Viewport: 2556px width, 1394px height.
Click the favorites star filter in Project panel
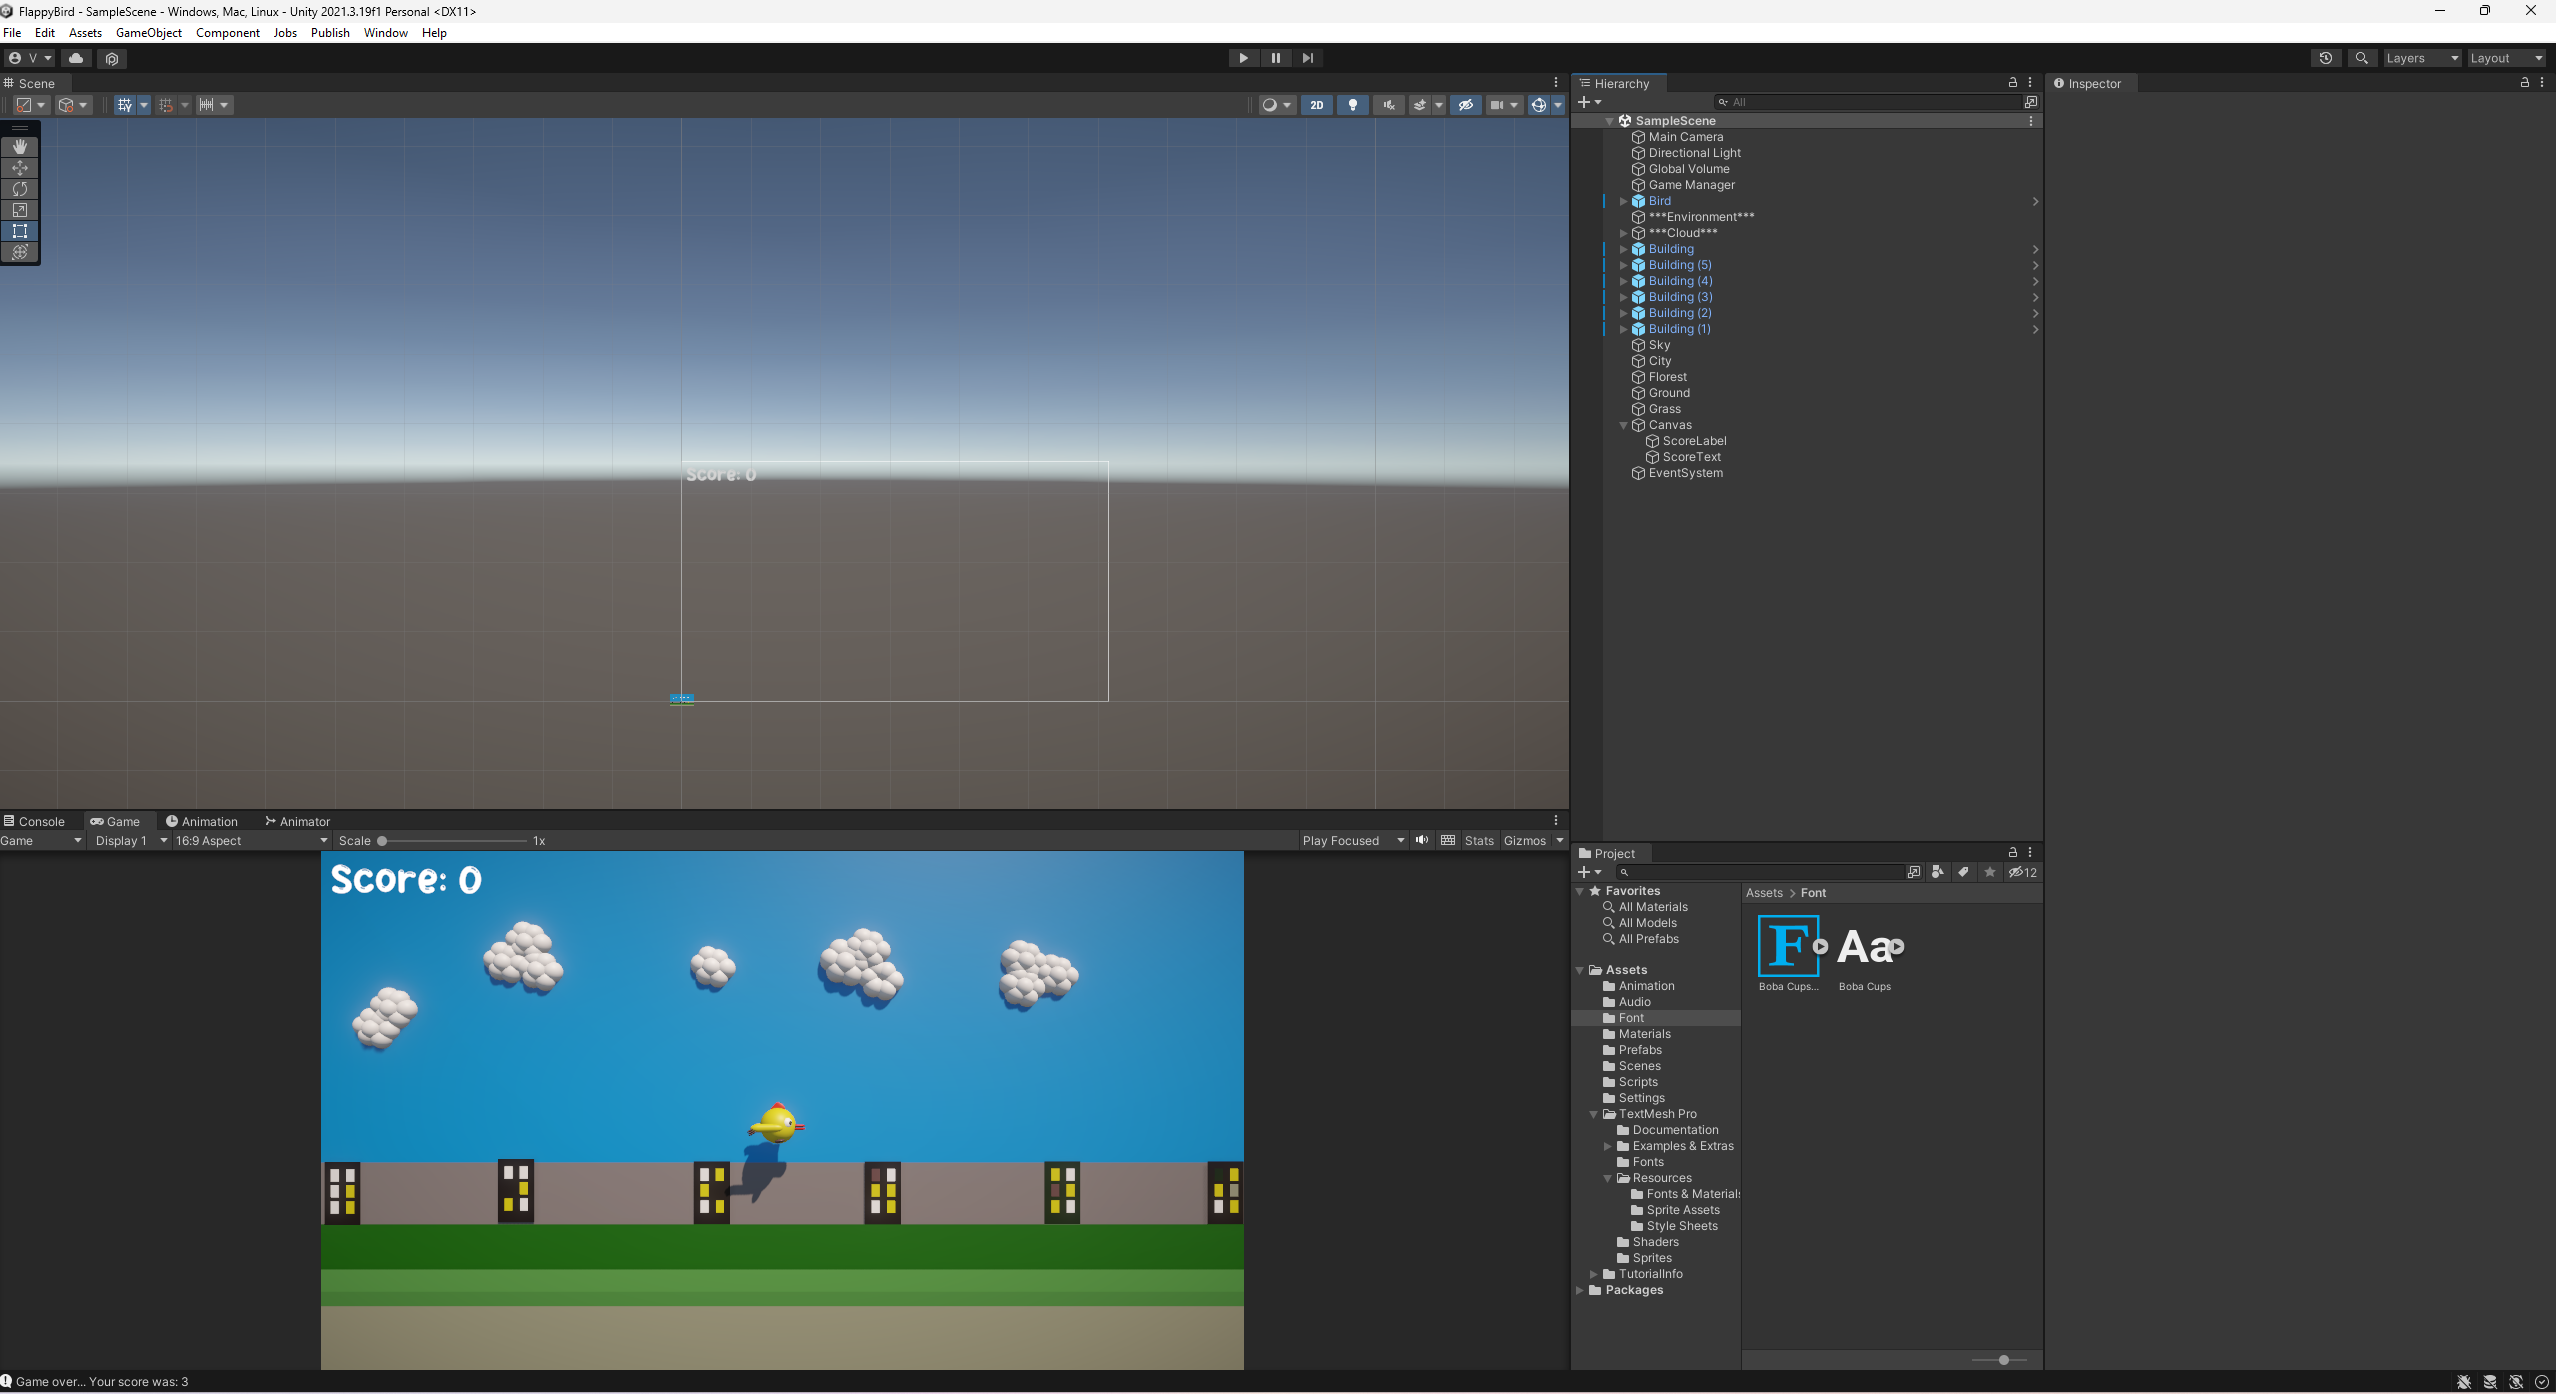(1989, 872)
